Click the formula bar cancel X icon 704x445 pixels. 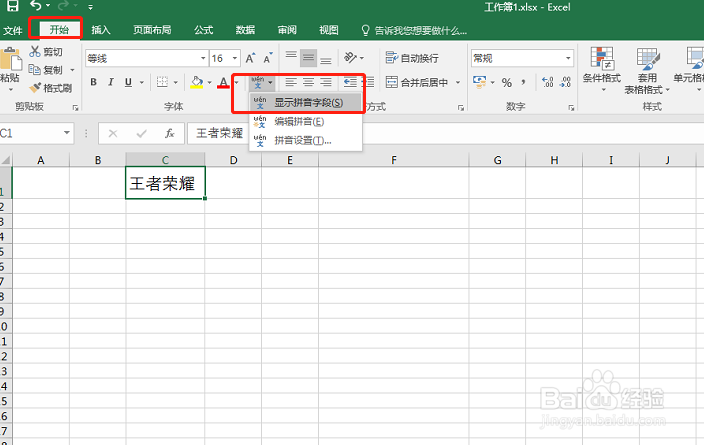pos(113,133)
